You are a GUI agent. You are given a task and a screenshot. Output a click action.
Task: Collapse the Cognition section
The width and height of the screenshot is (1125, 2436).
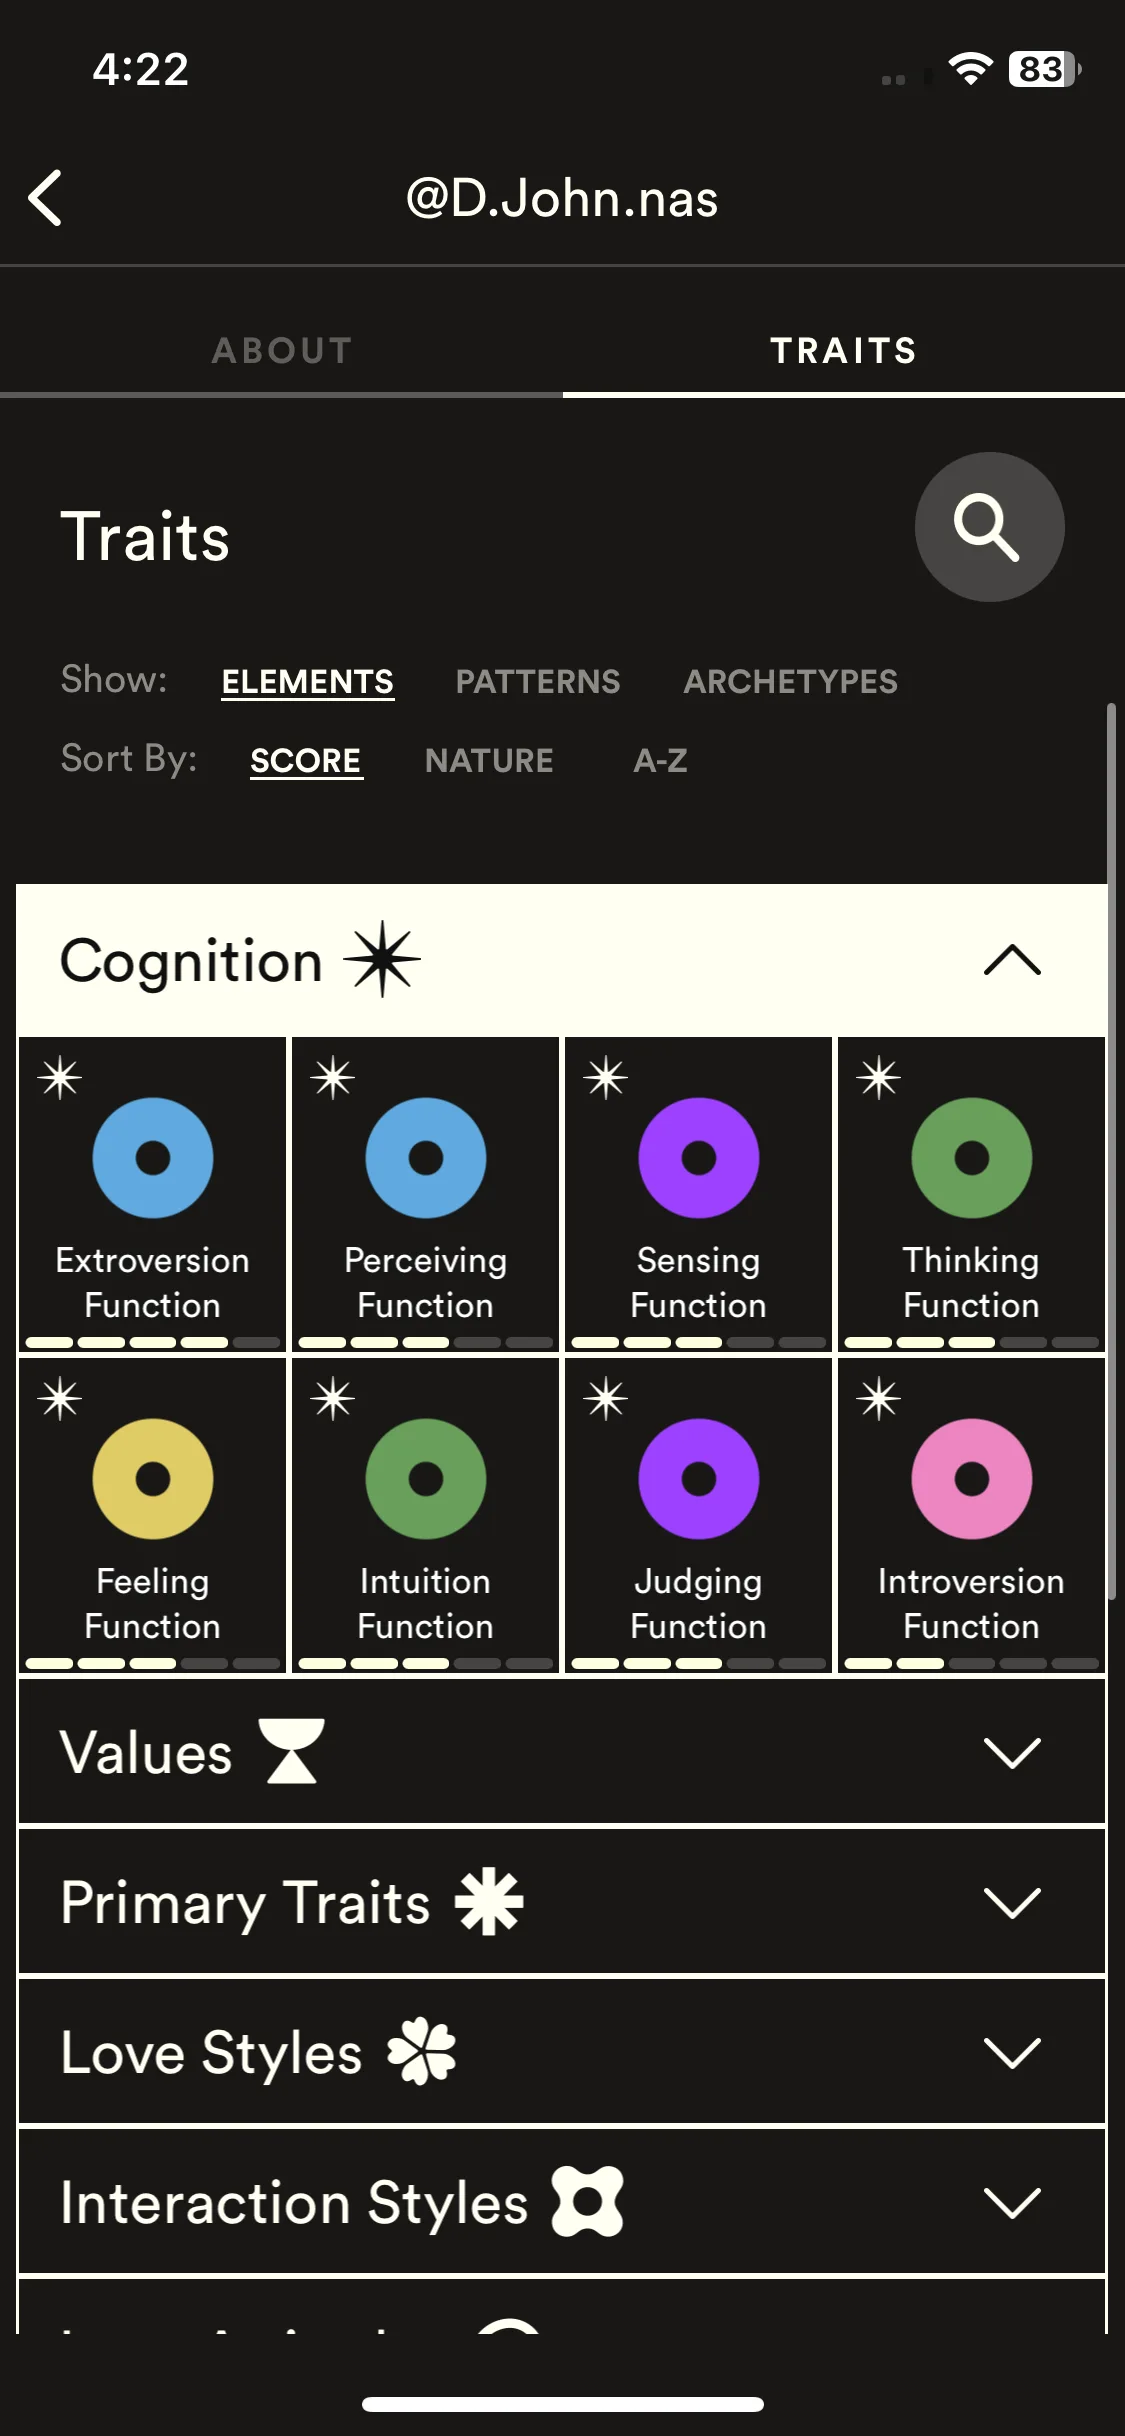pos(1012,960)
